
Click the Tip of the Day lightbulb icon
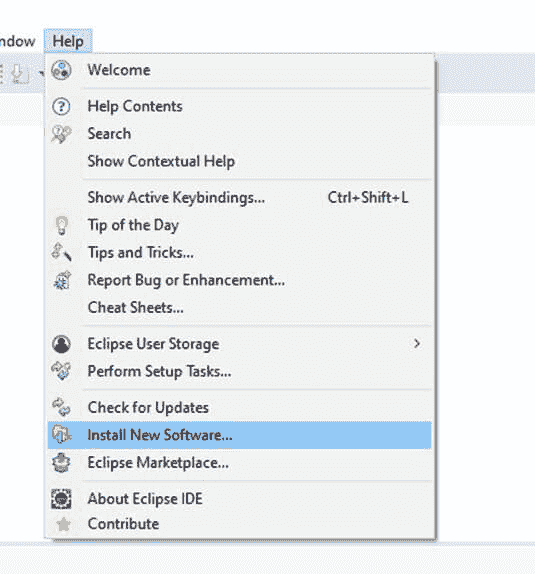coord(62,225)
